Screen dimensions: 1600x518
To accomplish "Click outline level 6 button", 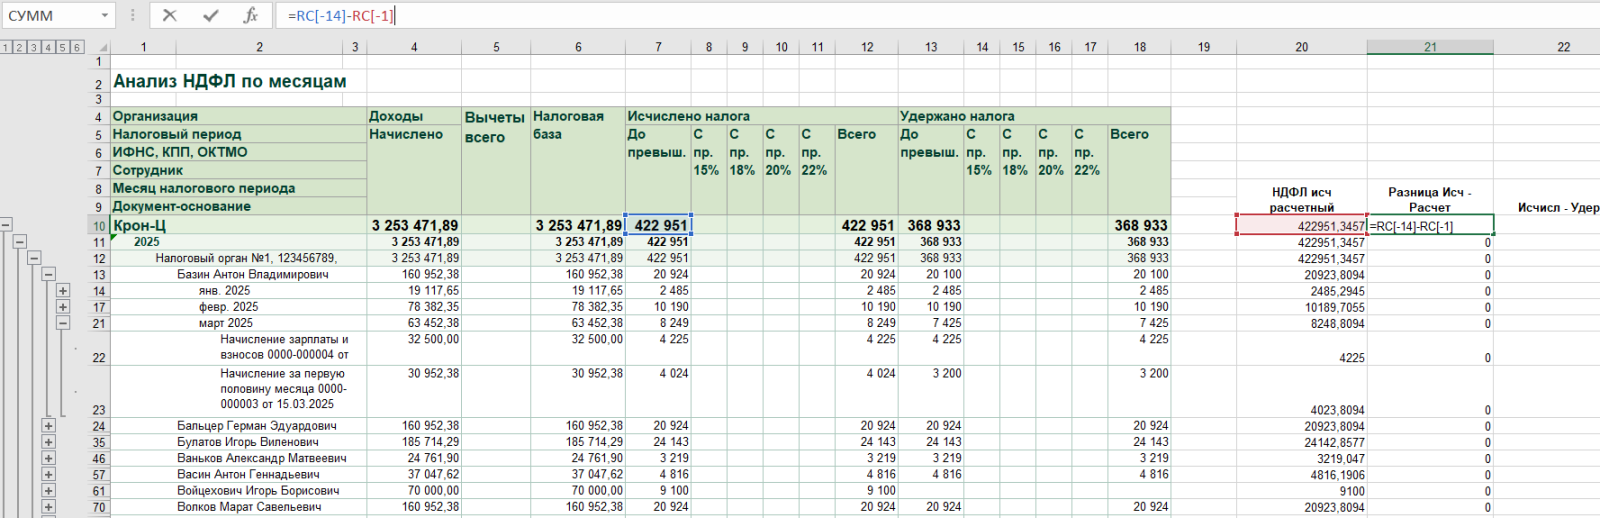I will pyautogui.click(x=76, y=47).
